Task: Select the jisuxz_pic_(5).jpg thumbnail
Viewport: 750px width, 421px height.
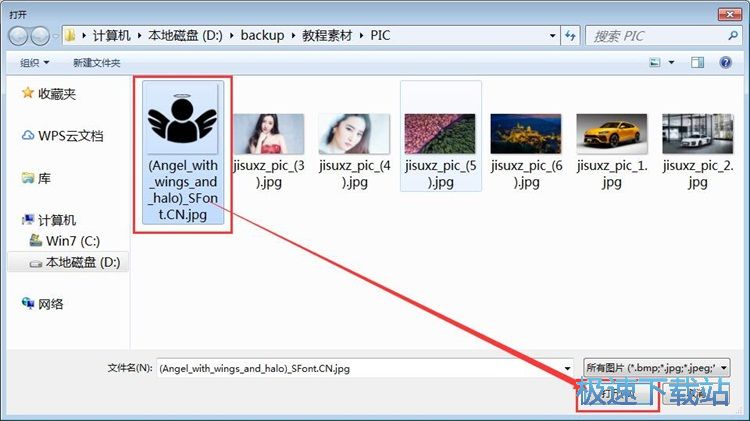Action: [440, 133]
